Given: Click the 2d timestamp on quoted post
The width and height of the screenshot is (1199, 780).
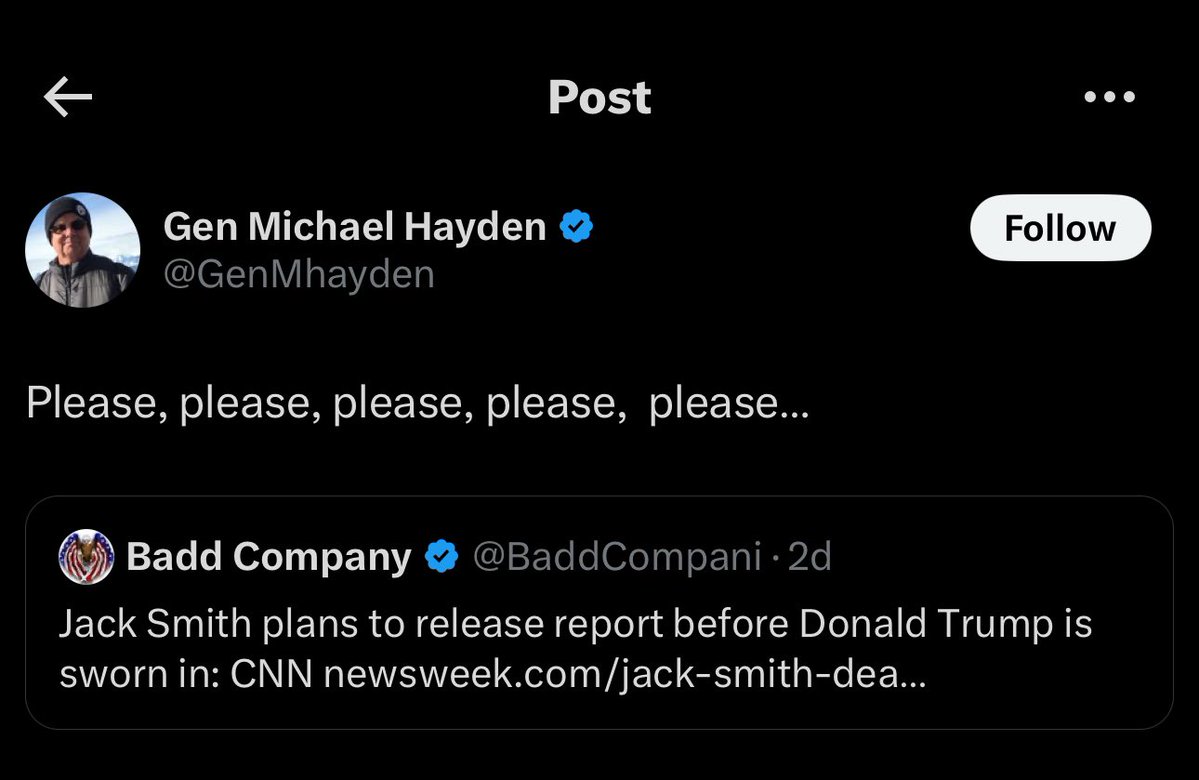Looking at the screenshot, I should tap(809, 557).
